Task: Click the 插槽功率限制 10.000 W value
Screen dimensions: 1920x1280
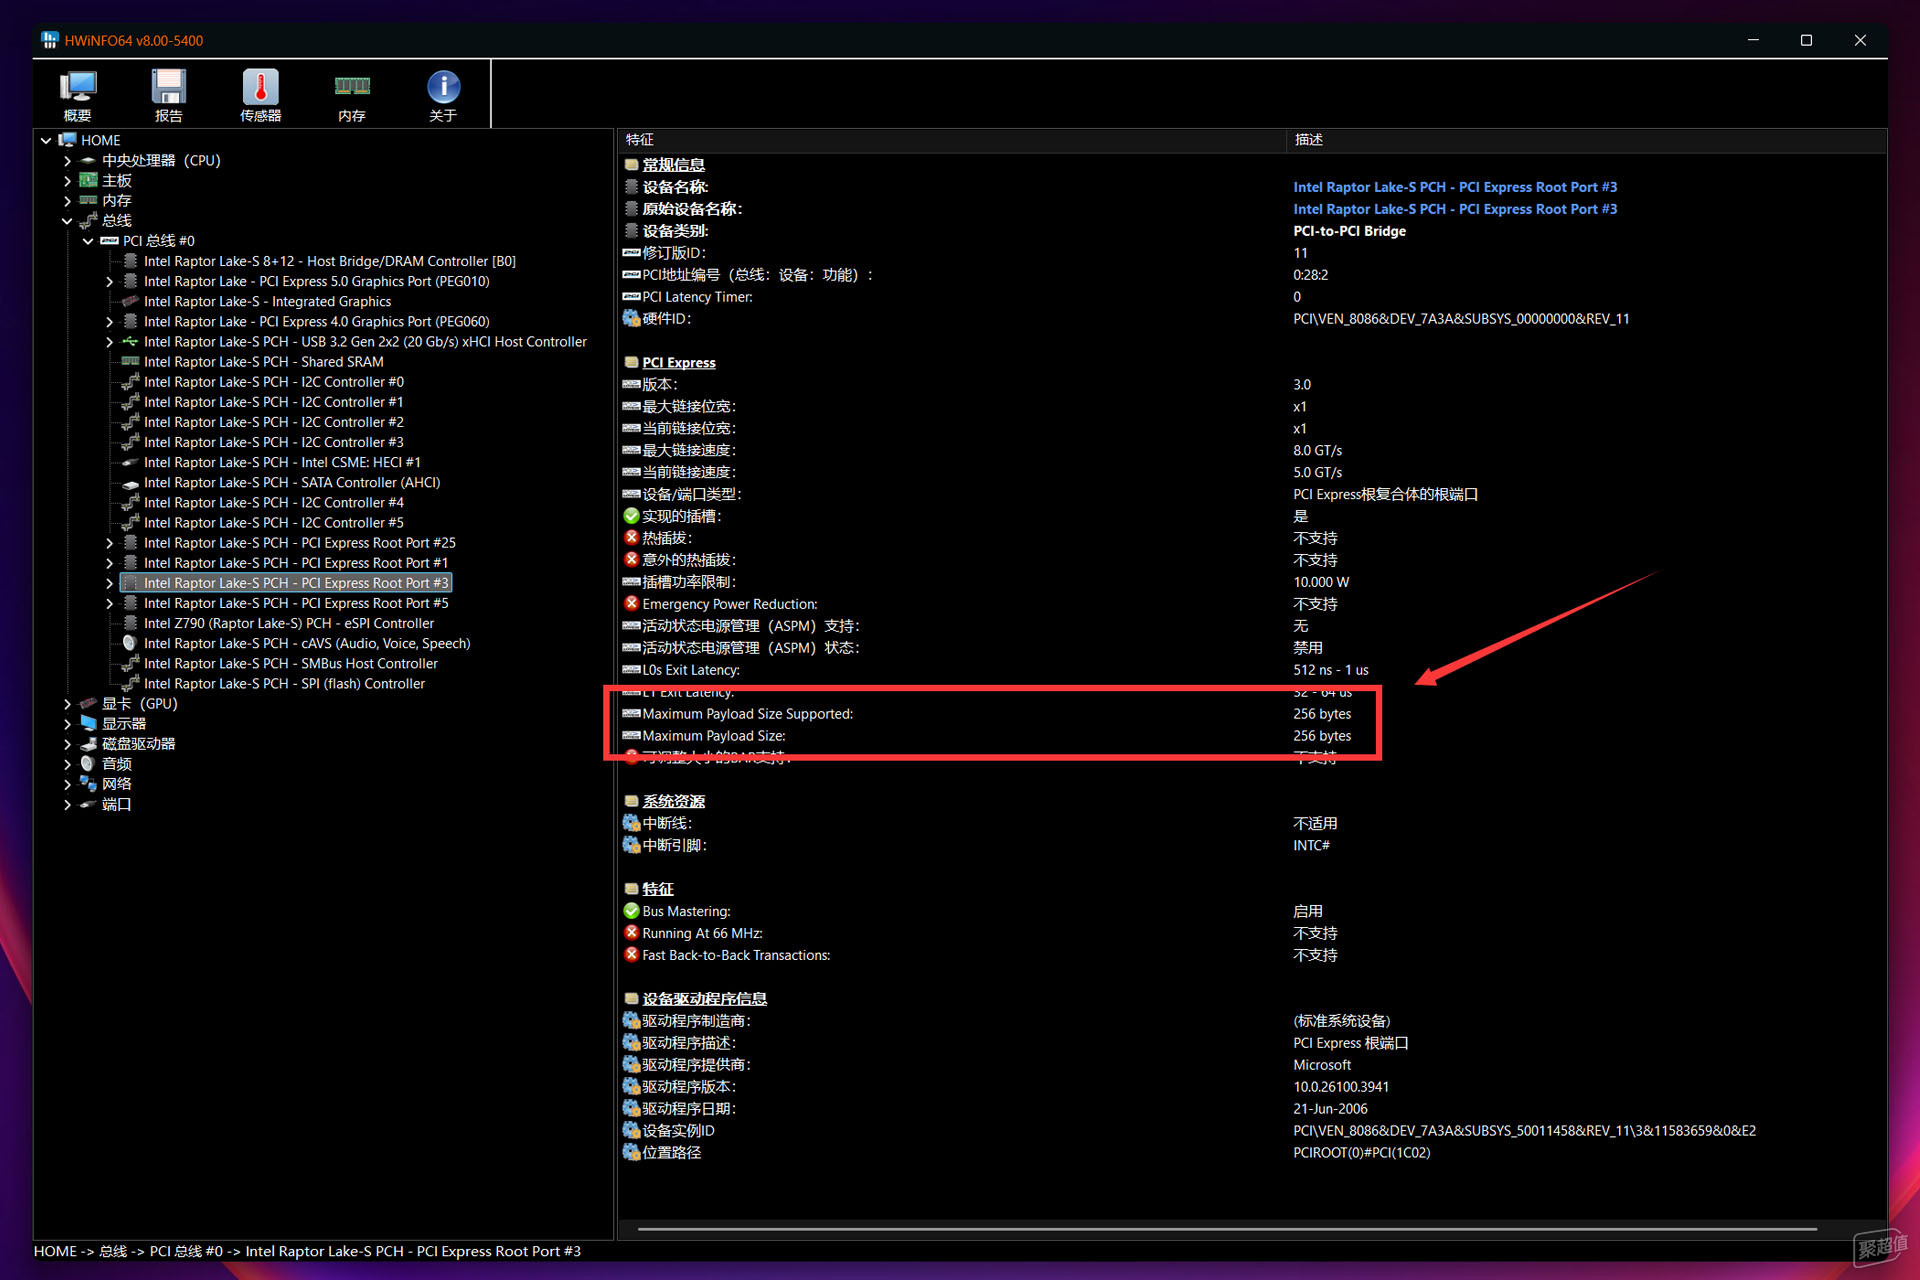Action: pos(1320,582)
